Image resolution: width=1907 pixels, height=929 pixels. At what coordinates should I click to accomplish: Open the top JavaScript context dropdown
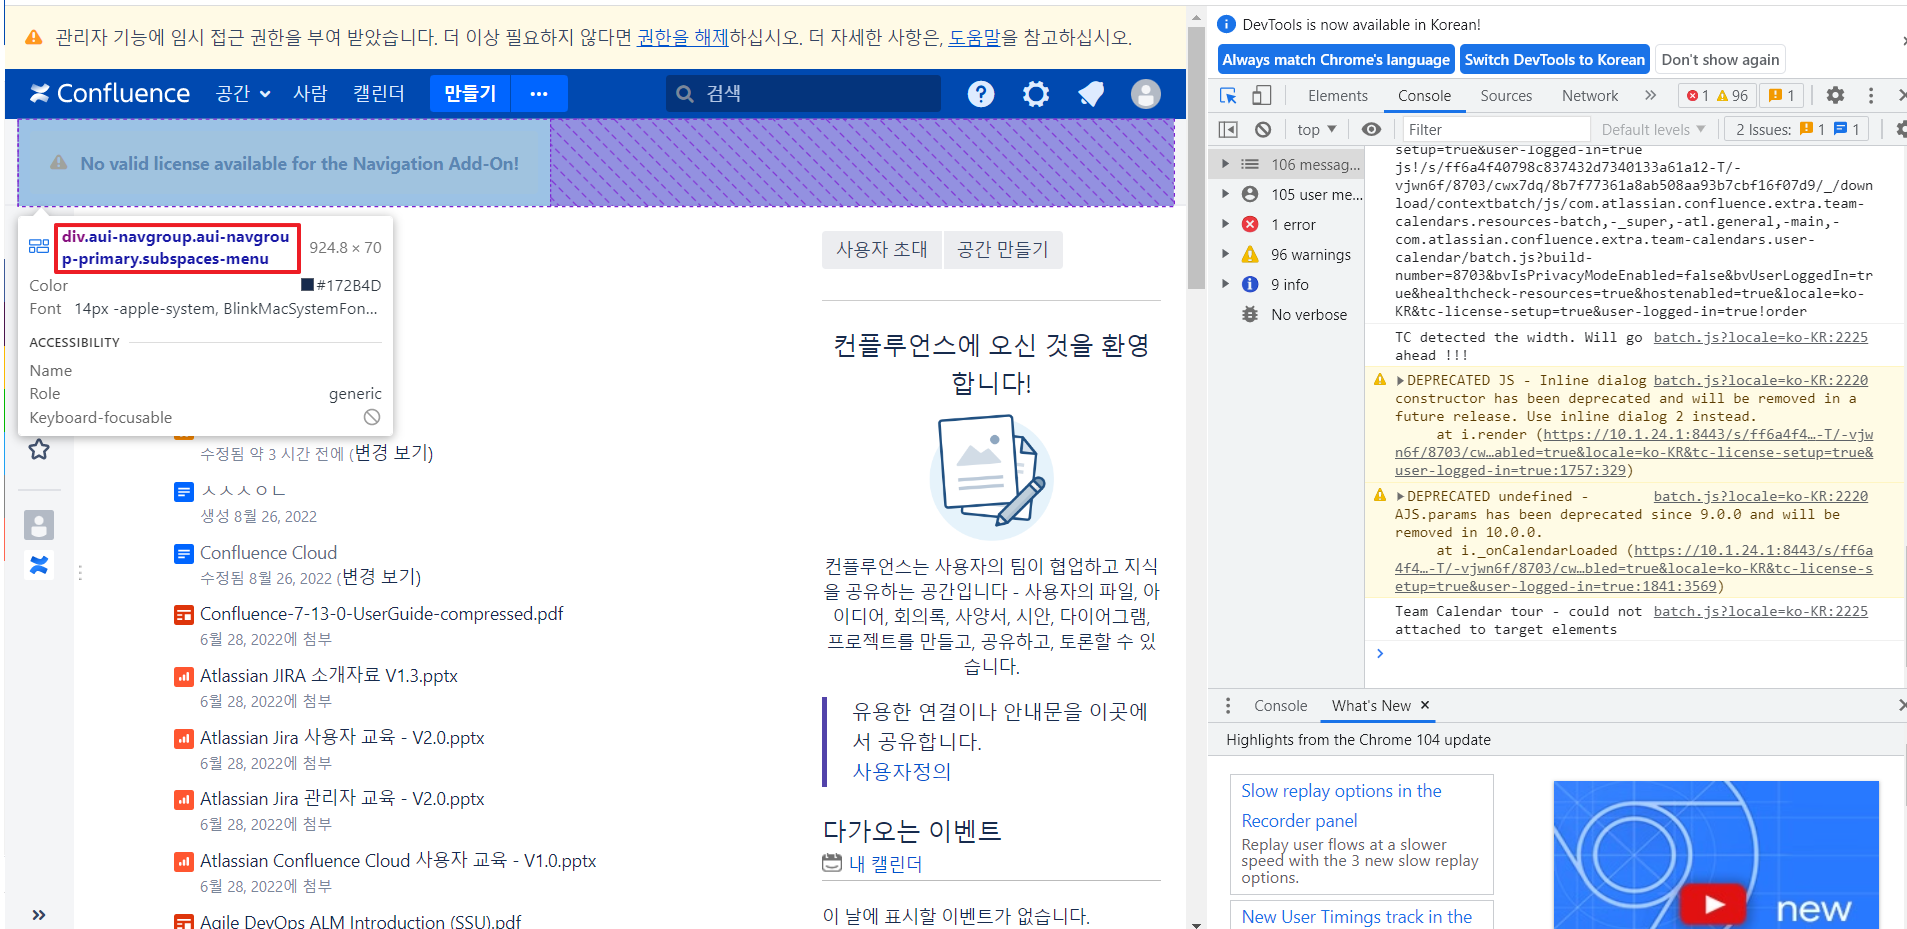coord(1316,129)
